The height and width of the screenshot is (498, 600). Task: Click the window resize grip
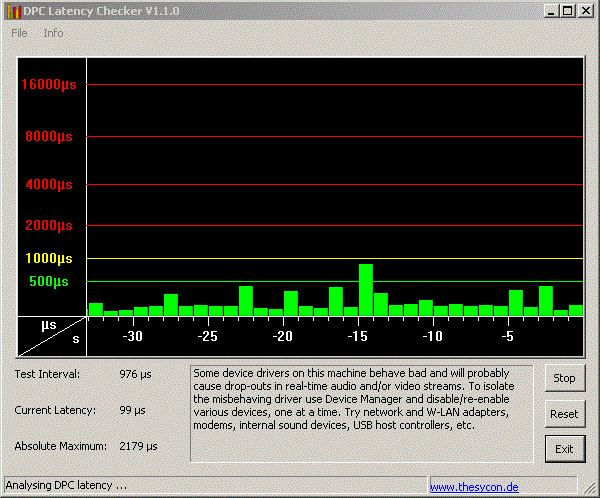[591, 488]
